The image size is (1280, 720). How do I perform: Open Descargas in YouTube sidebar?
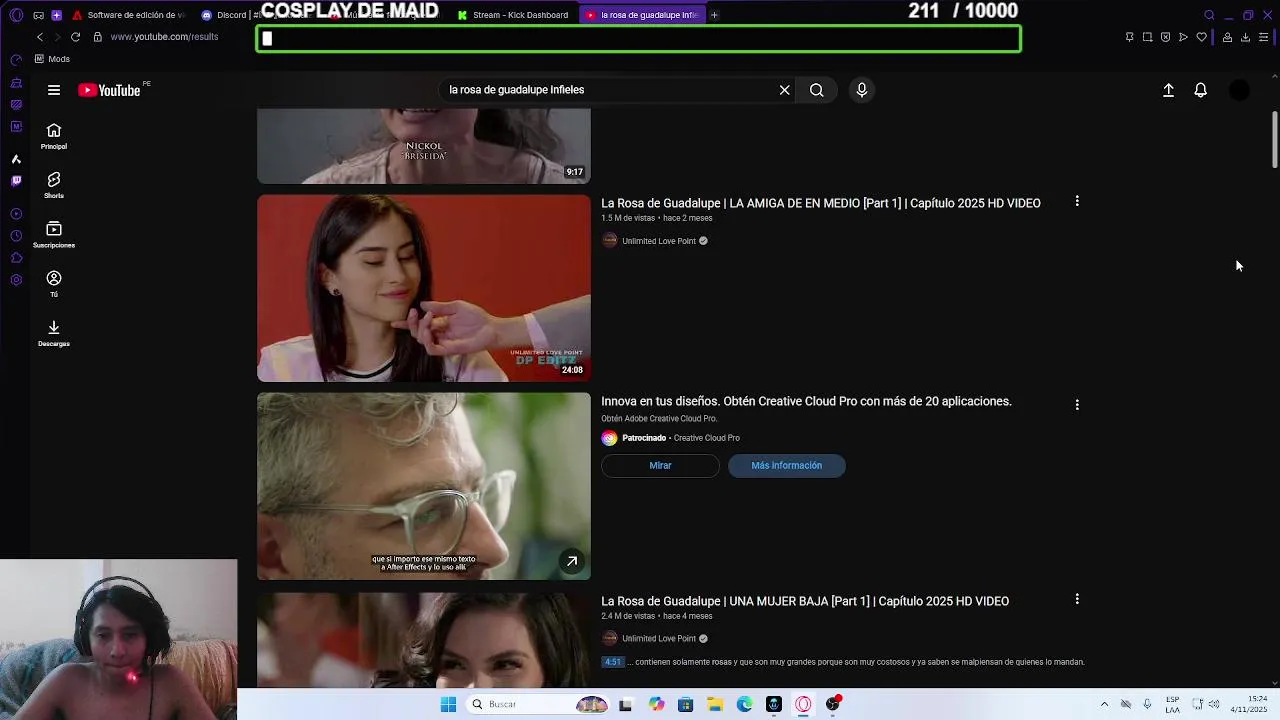pos(54,333)
